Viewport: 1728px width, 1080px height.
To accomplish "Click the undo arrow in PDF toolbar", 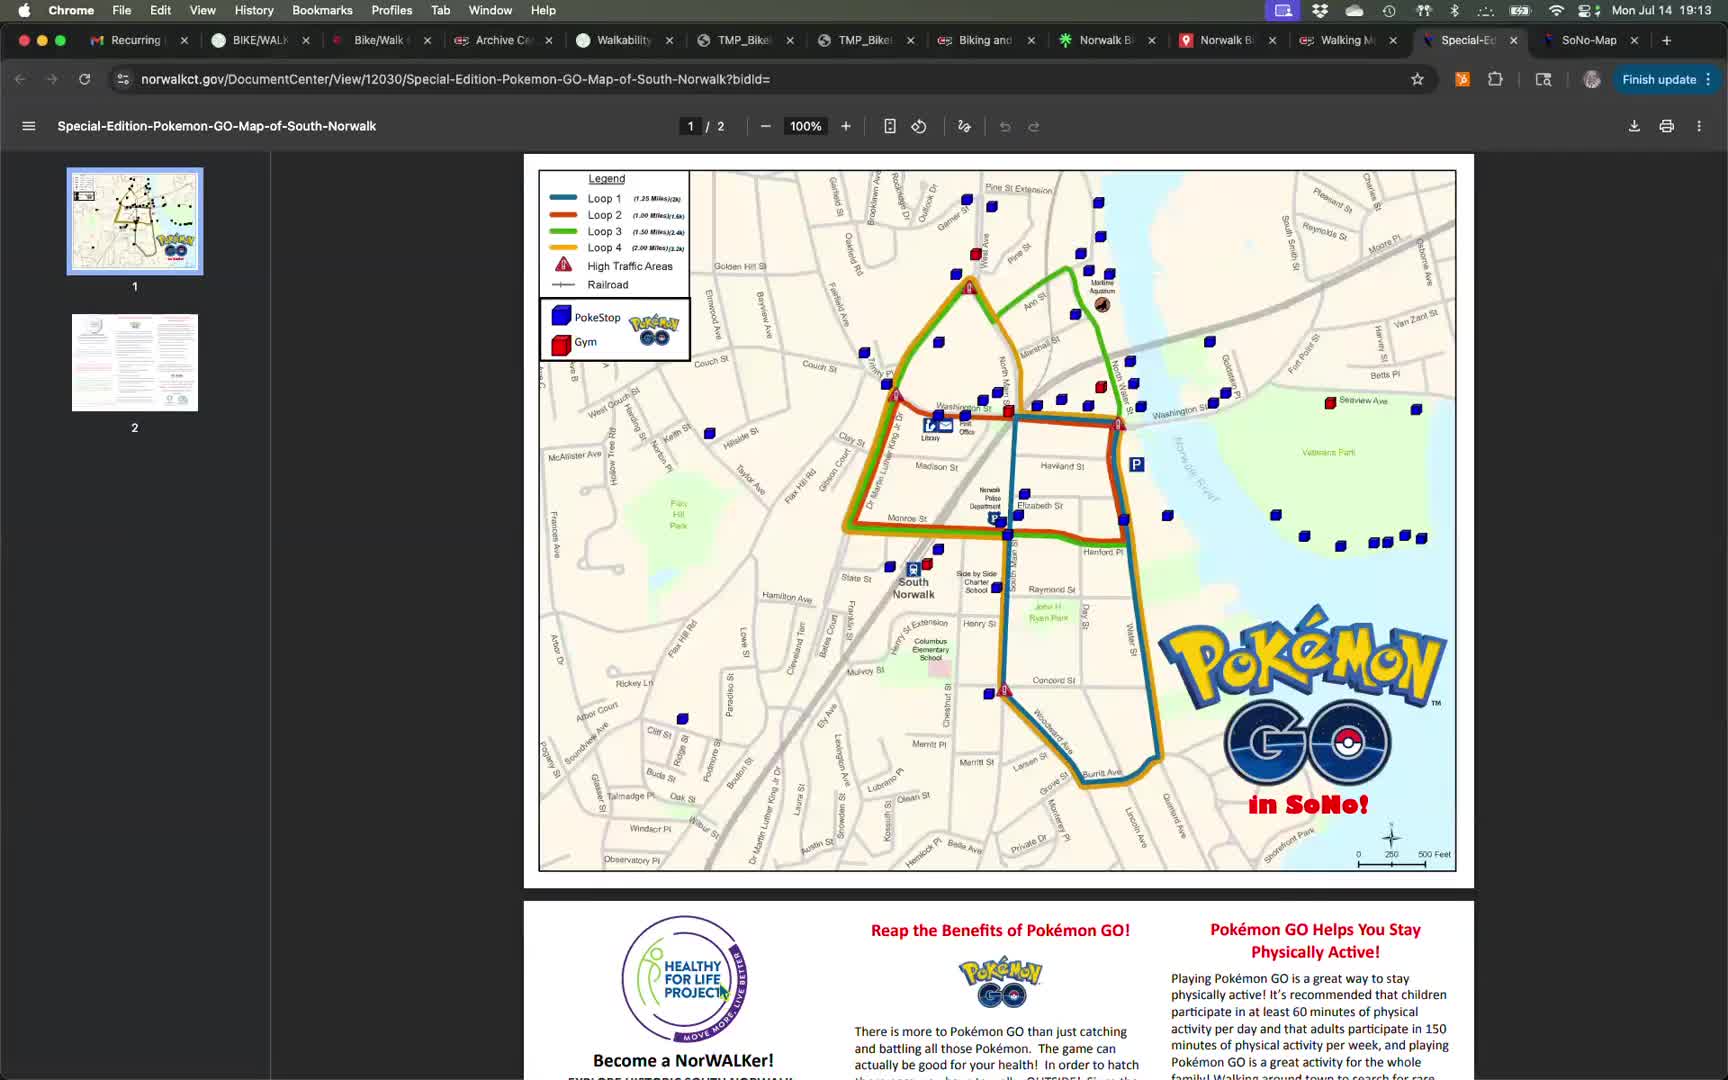I will coord(1005,126).
